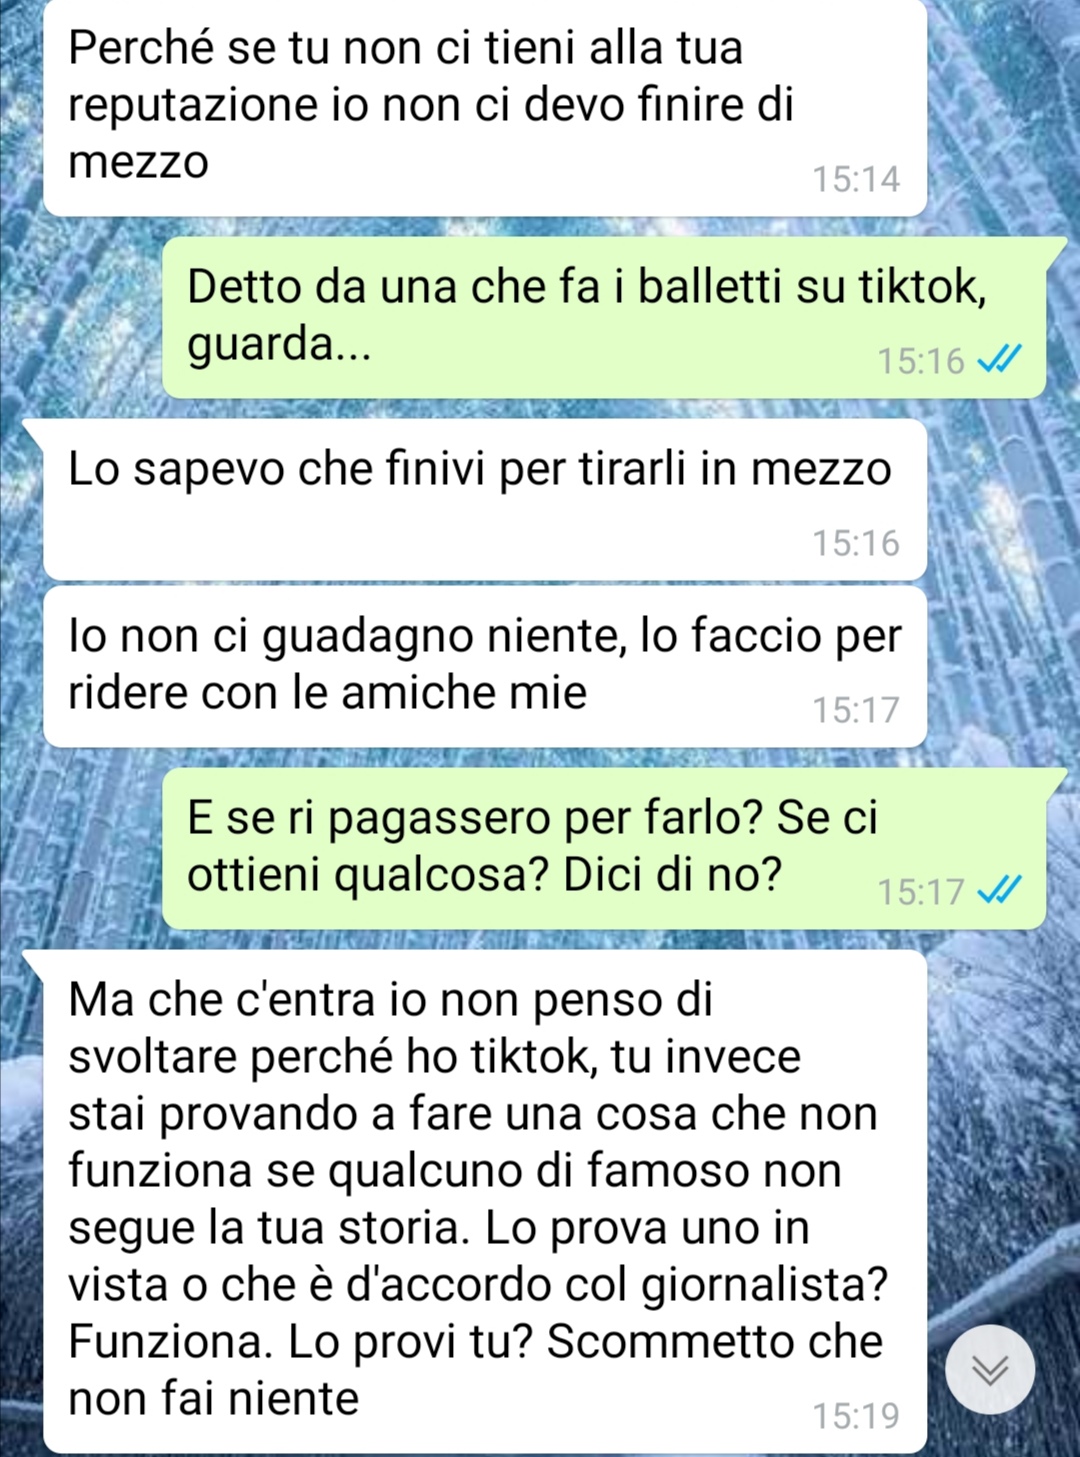Tap the 15:14 timestamp
The width and height of the screenshot is (1080, 1457).
click(856, 179)
